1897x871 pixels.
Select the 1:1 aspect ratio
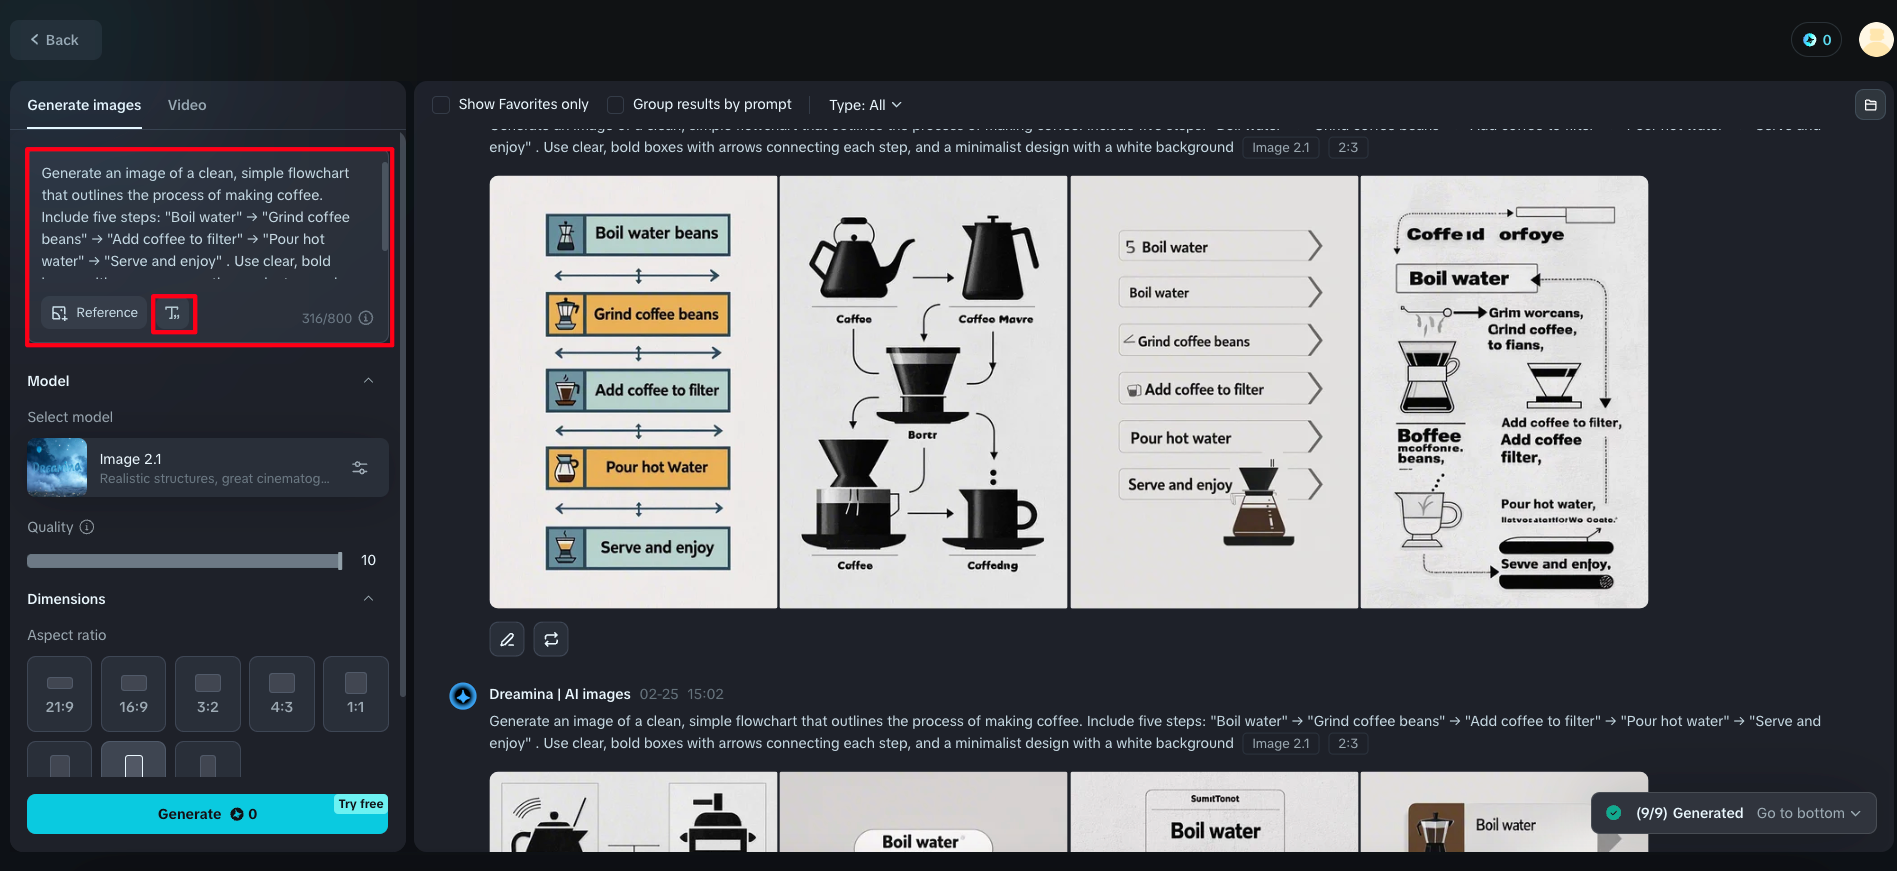[356, 694]
